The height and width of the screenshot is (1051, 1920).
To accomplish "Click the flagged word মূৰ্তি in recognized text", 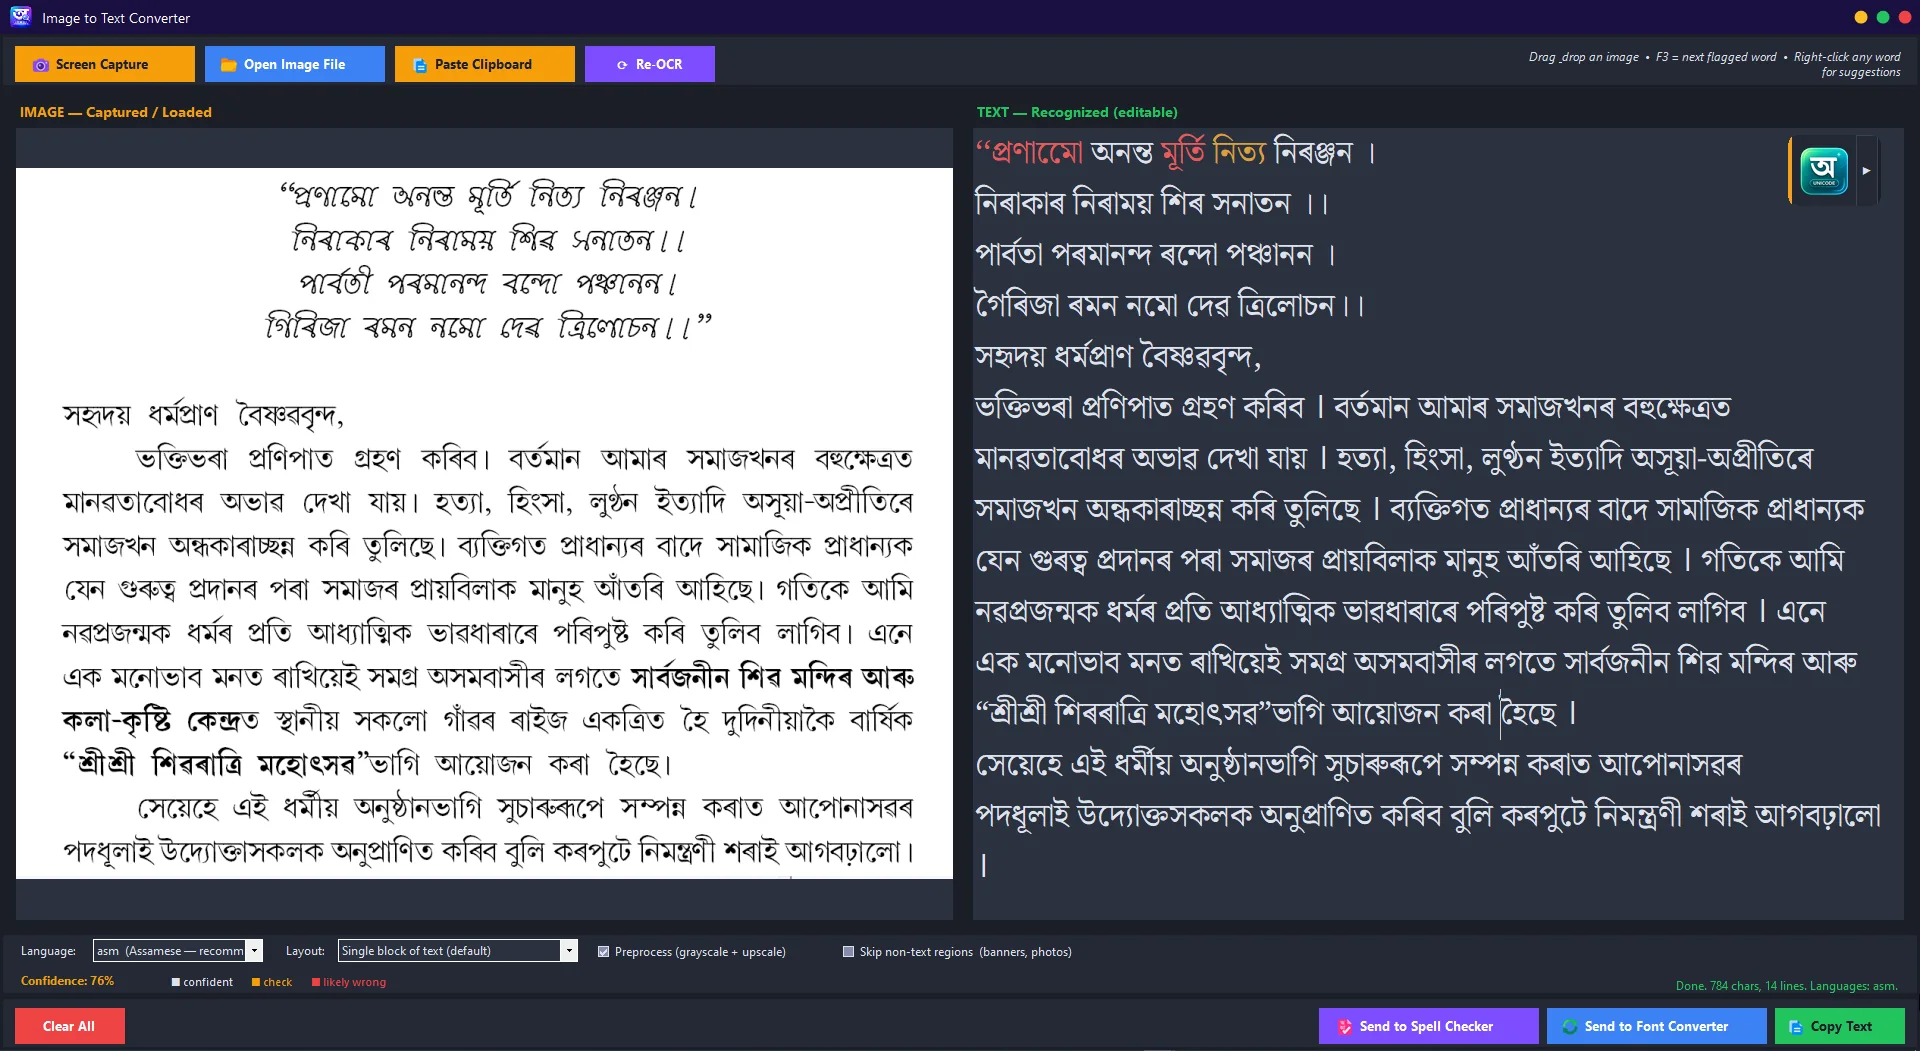I will (1183, 152).
